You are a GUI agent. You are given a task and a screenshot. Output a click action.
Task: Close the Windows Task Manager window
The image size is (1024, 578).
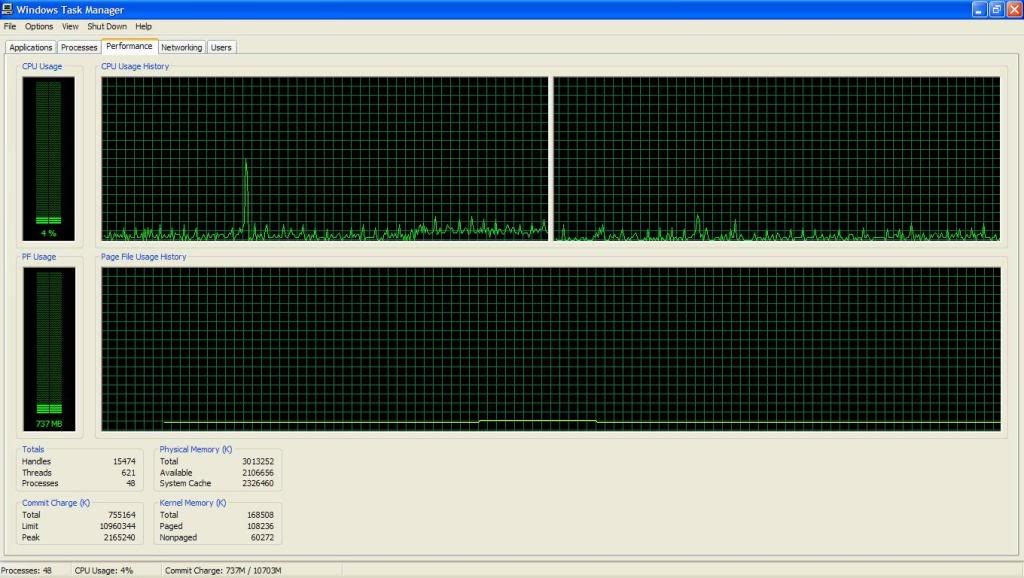(x=1013, y=9)
